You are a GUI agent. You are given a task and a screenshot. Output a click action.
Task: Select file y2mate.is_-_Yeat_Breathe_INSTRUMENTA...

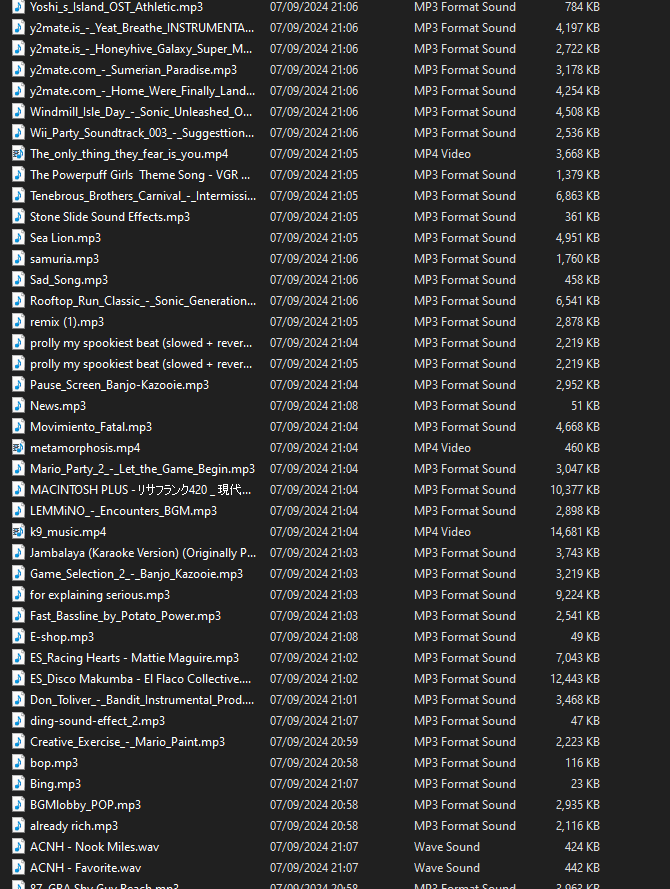(x=142, y=28)
